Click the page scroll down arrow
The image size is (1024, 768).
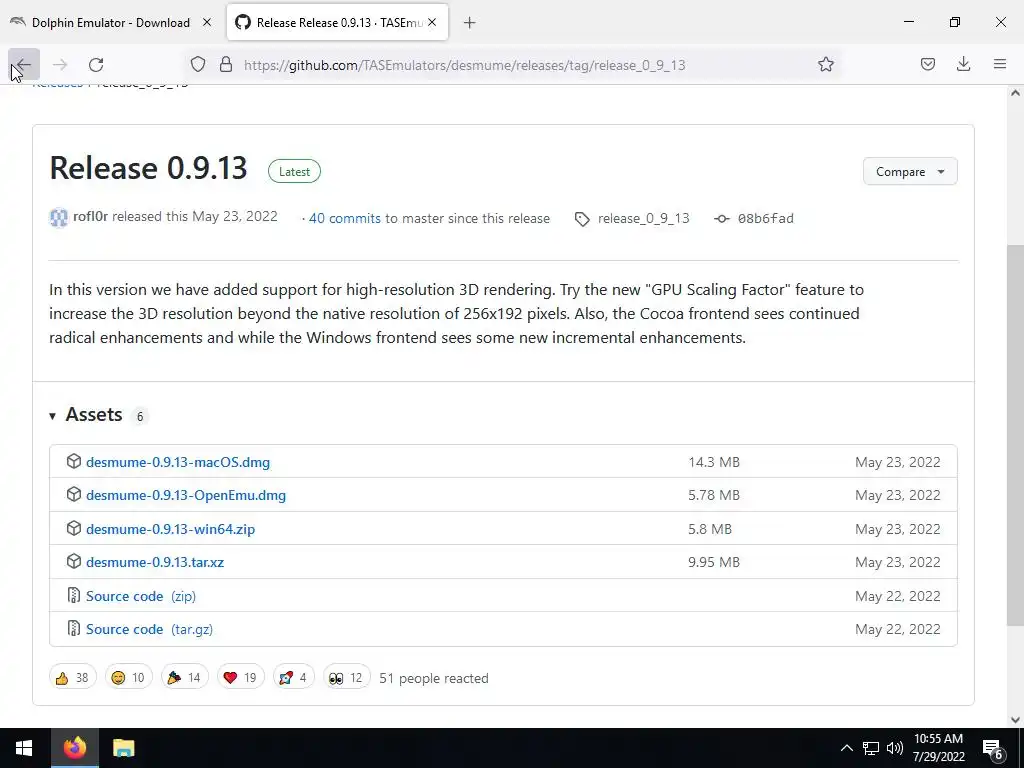[x=1015, y=720]
